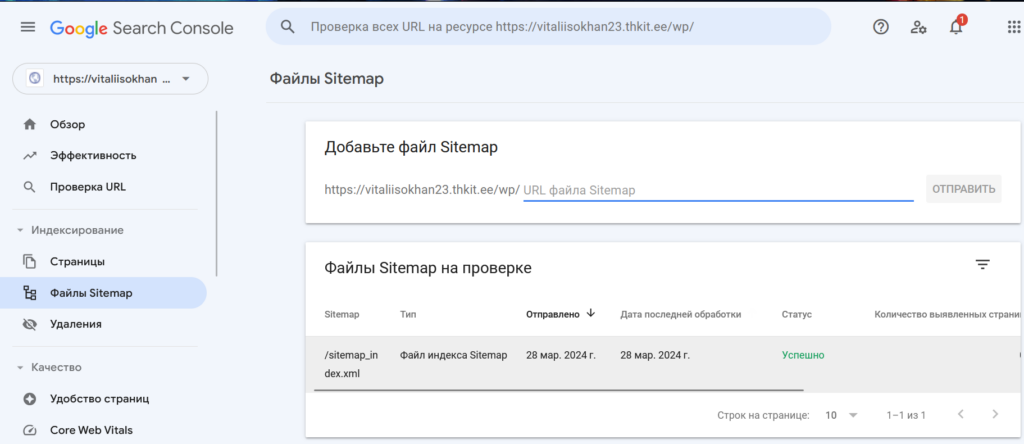
Task: Click the sidebar vertical scrollbar
Action: [x=216, y=193]
